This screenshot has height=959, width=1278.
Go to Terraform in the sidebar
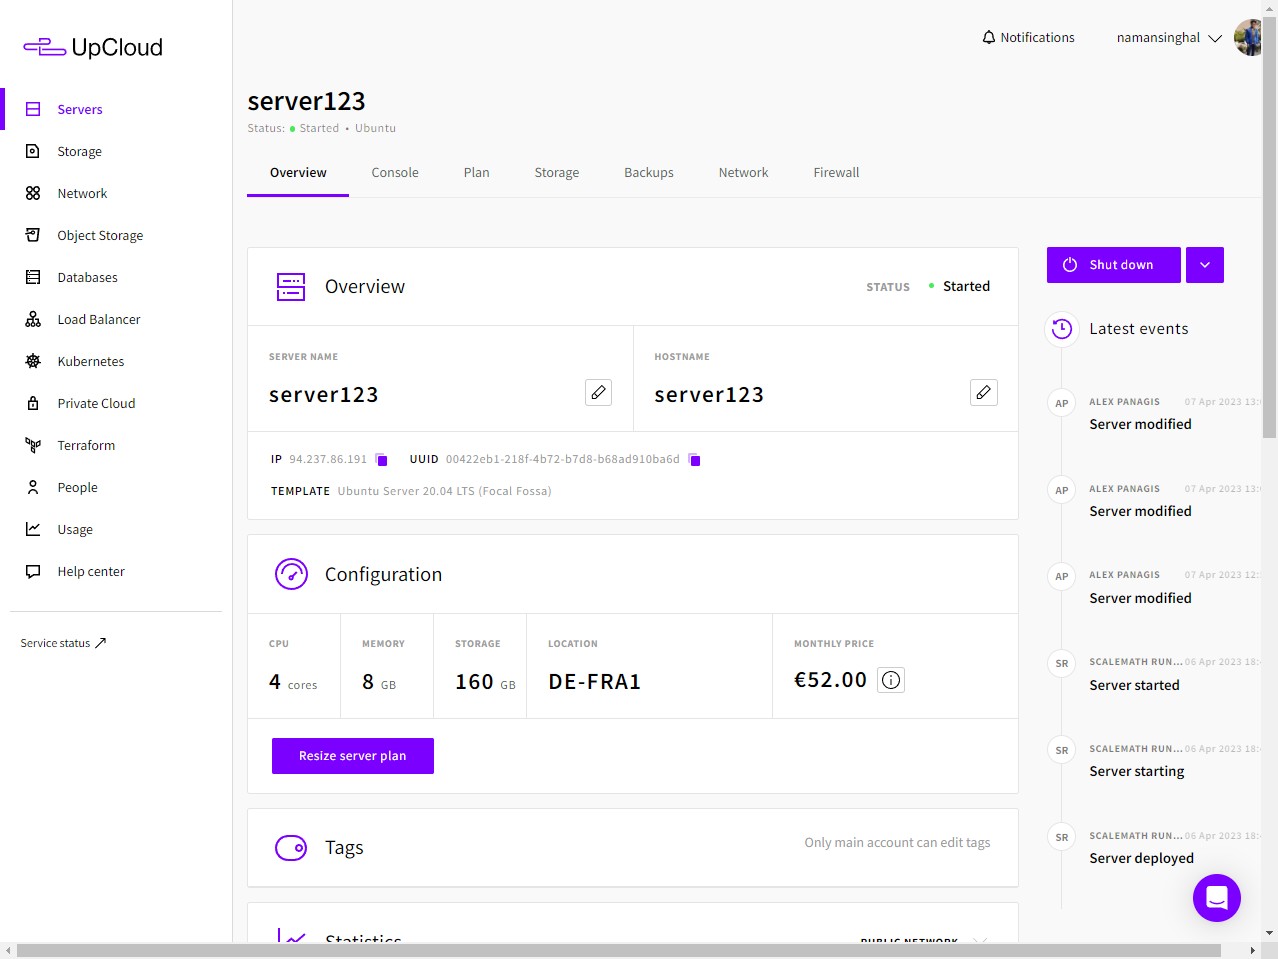click(x=86, y=445)
